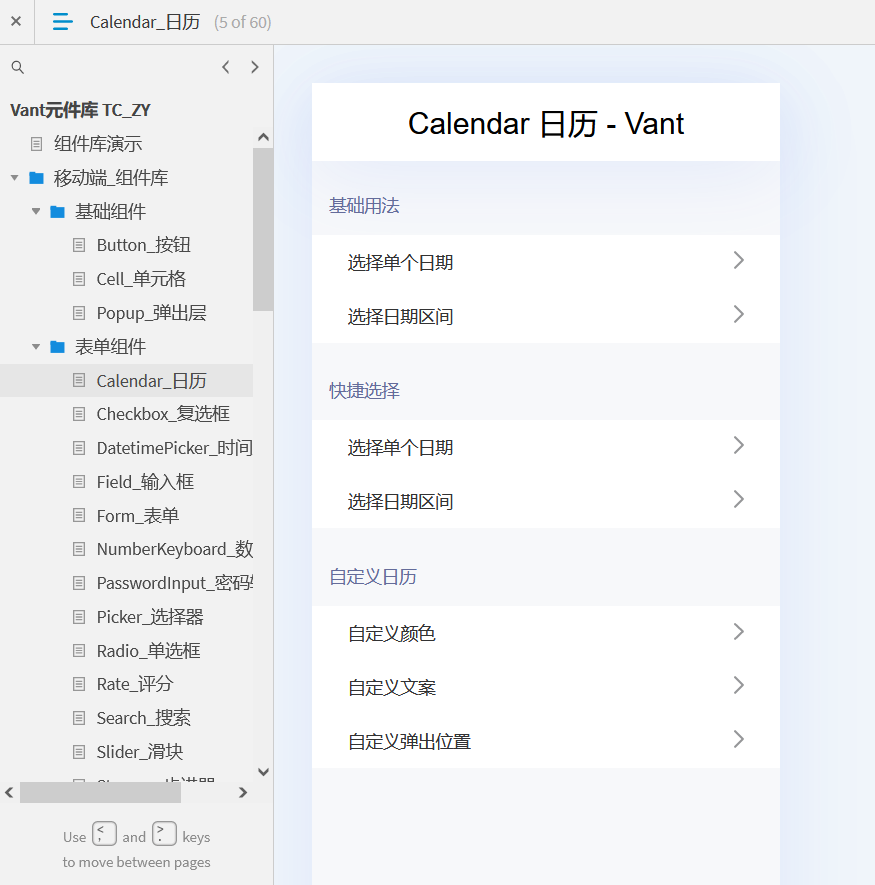Screen dimensions: 875x885
Task: Open 选择日期区间 under 基础用法
Action: (546, 316)
